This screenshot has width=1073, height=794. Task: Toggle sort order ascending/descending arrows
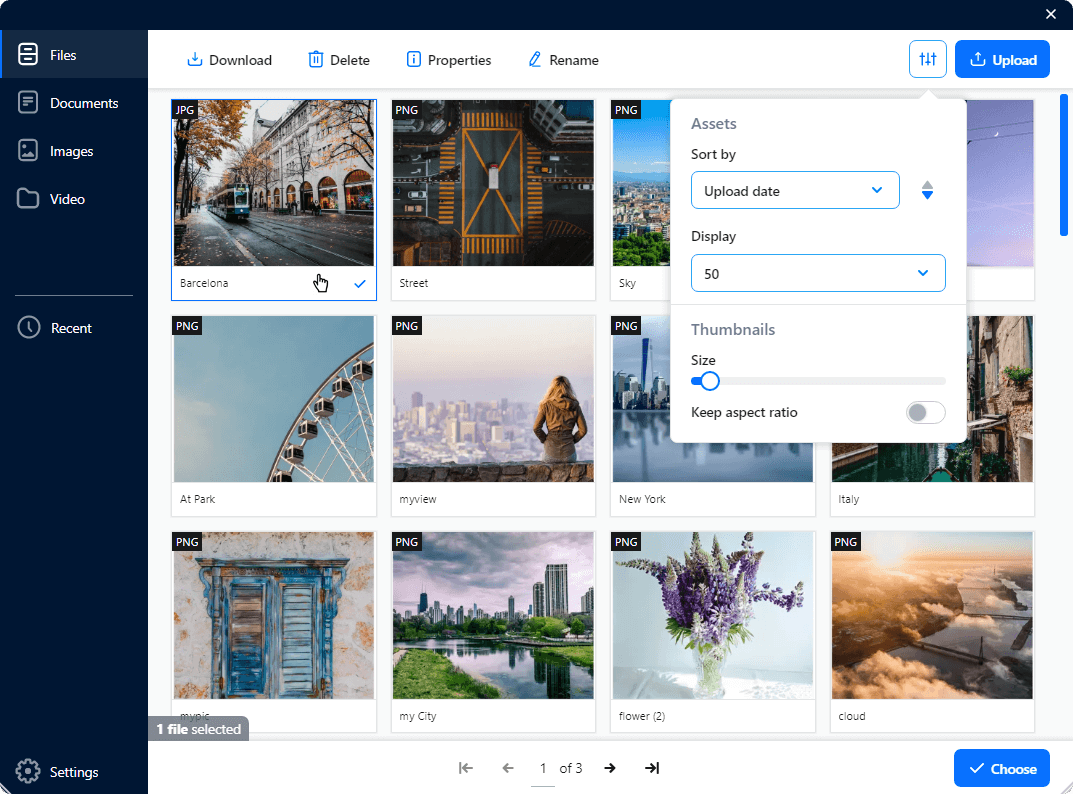tap(927, 190)
